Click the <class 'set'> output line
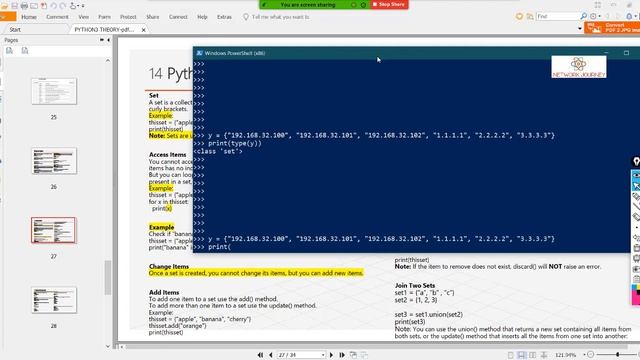640x360 pixels. point(218,151)
